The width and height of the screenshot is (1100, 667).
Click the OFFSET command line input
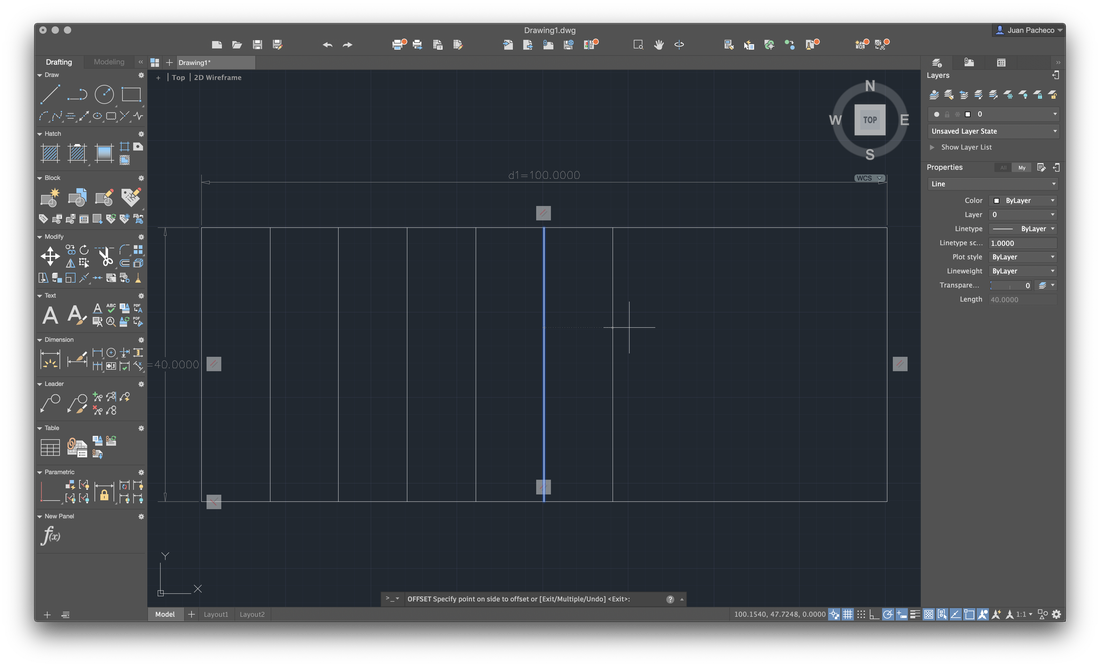point(533,599)
